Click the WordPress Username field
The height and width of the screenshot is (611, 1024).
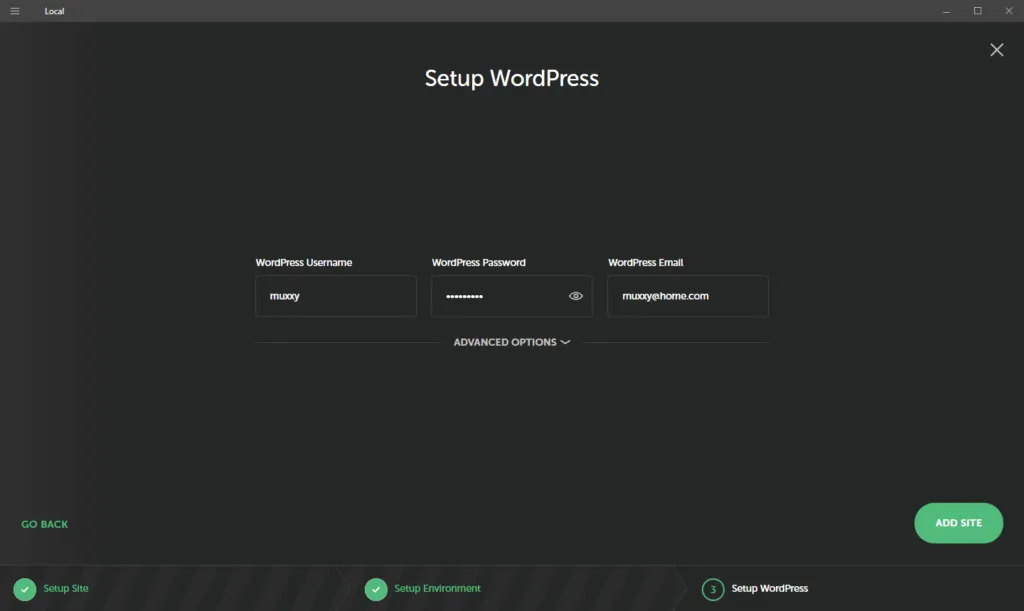(x=336, y=296)
